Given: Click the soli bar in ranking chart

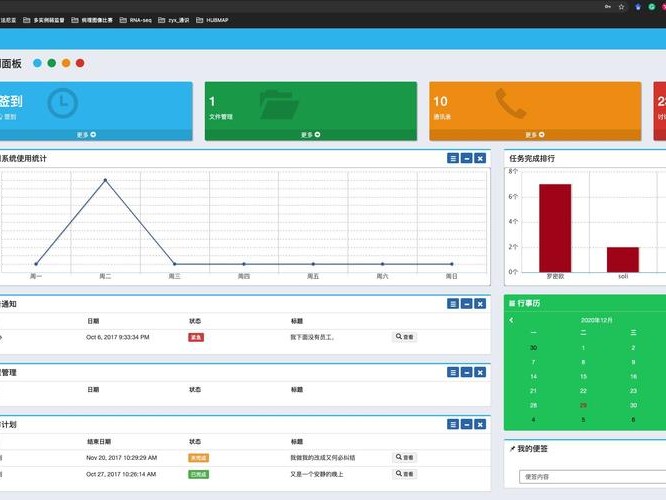Looking at the screenshot, I should click(x=623, y=260).
